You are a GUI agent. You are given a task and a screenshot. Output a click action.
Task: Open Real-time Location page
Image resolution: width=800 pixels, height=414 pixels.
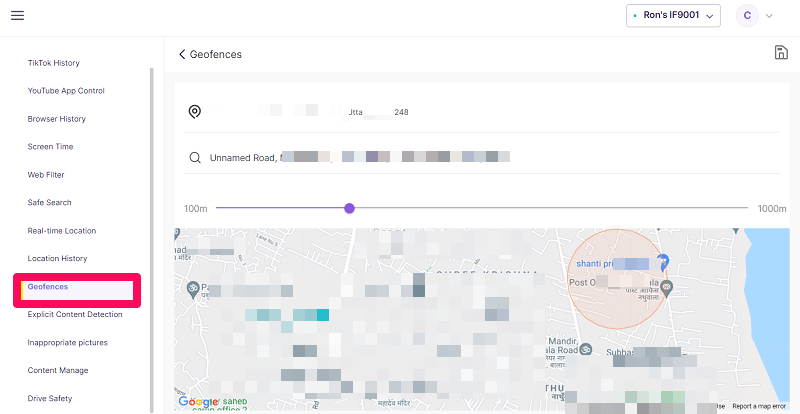click(62, 231)
